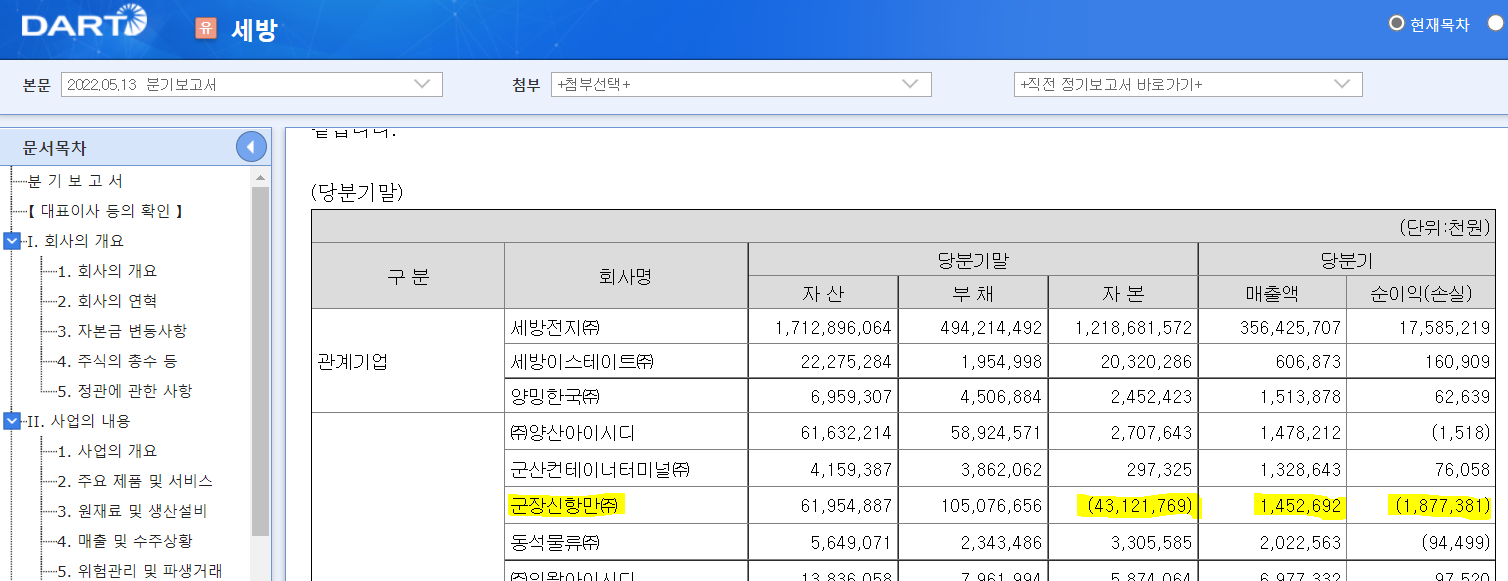
Task: Open 분 기 보 고 서 in the tree
Action: coord(75,181)
